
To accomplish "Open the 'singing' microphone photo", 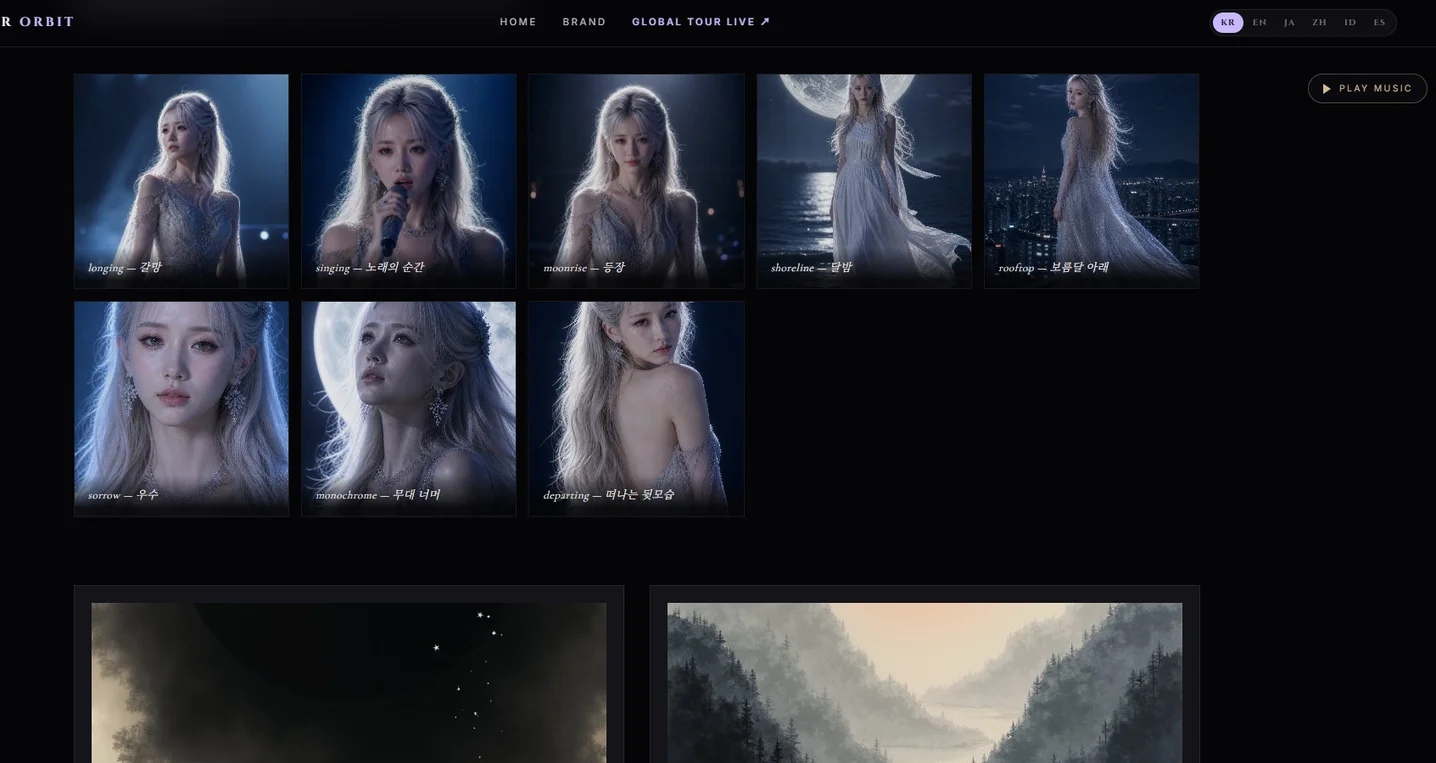I will 409,181.
